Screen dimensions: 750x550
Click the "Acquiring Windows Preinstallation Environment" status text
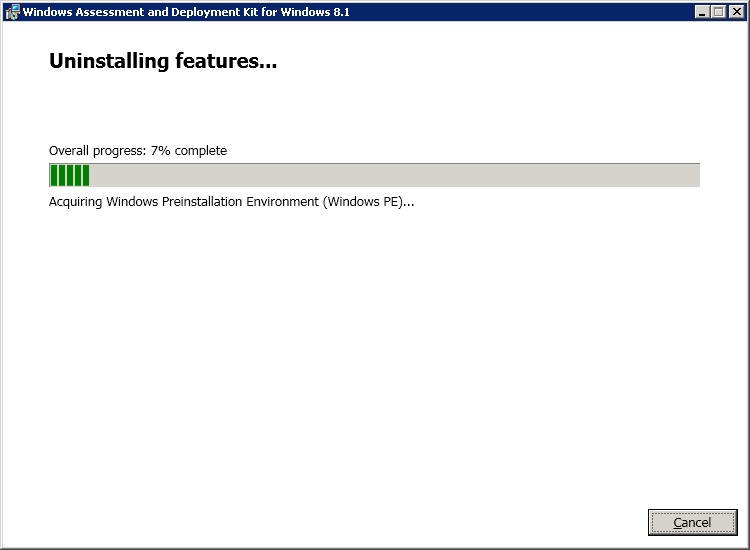pyautogui.click(x=231, y=202)
